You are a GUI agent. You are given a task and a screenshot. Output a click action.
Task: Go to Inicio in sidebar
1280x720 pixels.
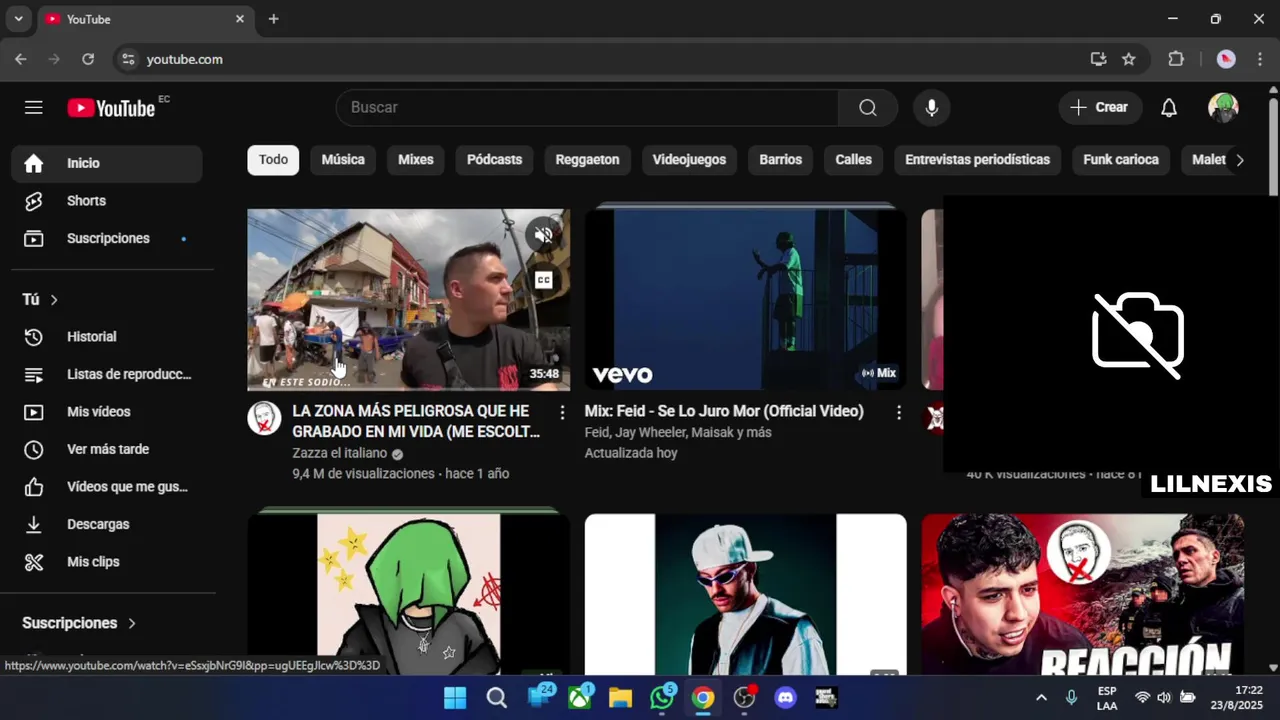pos(107,163)
